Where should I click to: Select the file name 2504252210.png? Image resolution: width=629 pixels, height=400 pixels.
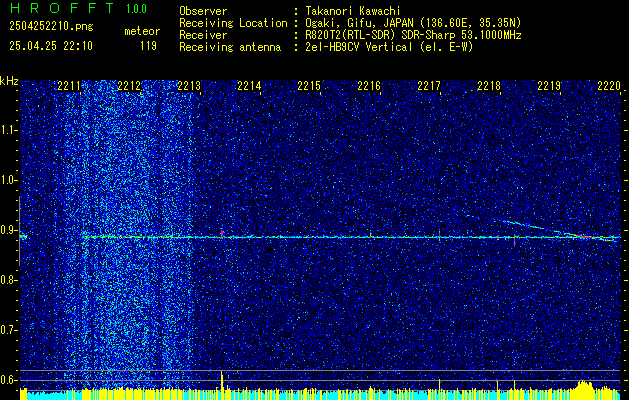51,27
